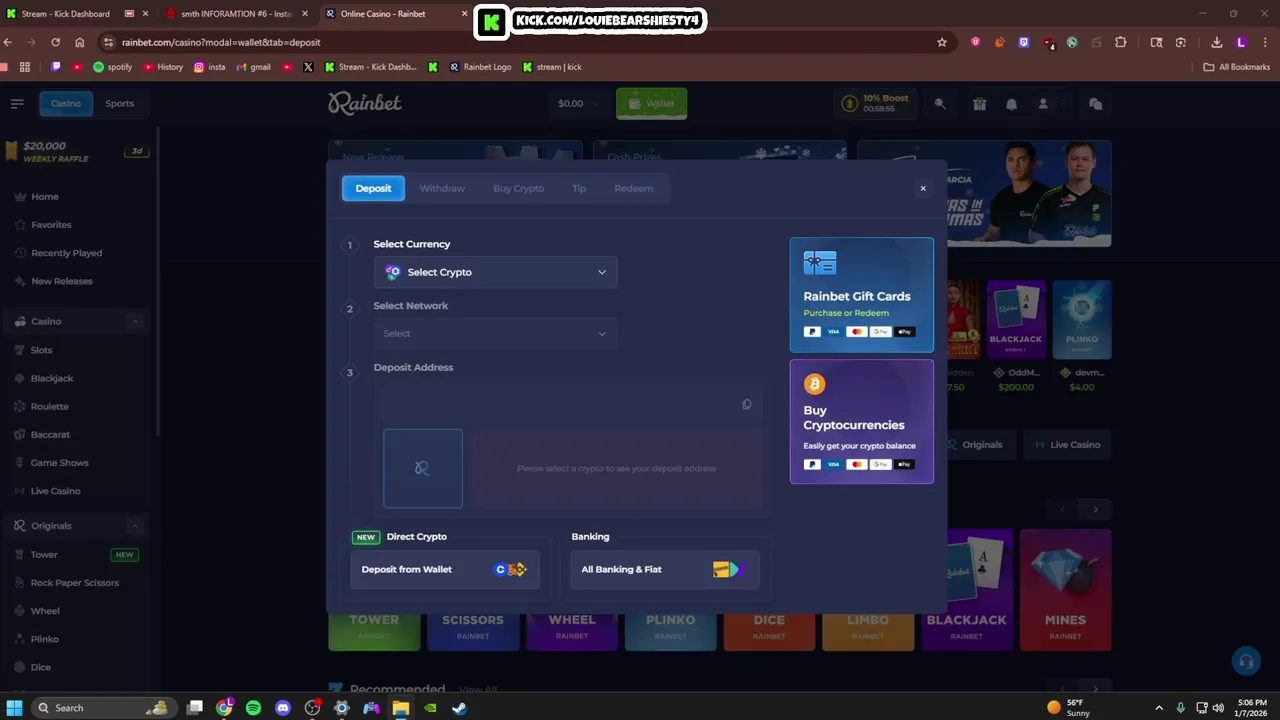Viewport: 1280px width, 720px height.
Task: Open File Explorer from the taskbar
Action: click(400, 708)
